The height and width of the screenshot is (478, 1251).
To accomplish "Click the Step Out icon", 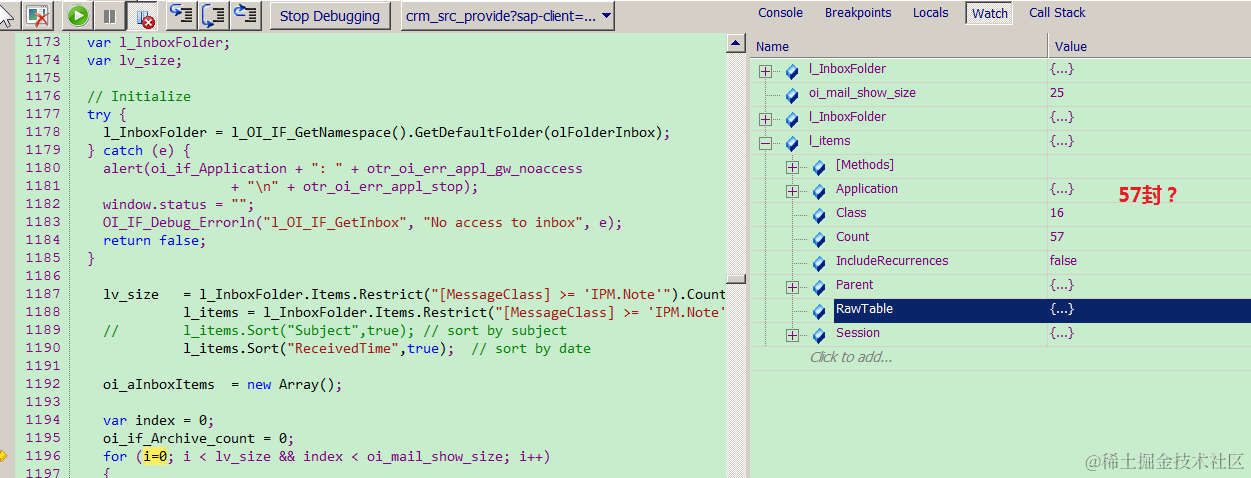I will pos(245,15).
